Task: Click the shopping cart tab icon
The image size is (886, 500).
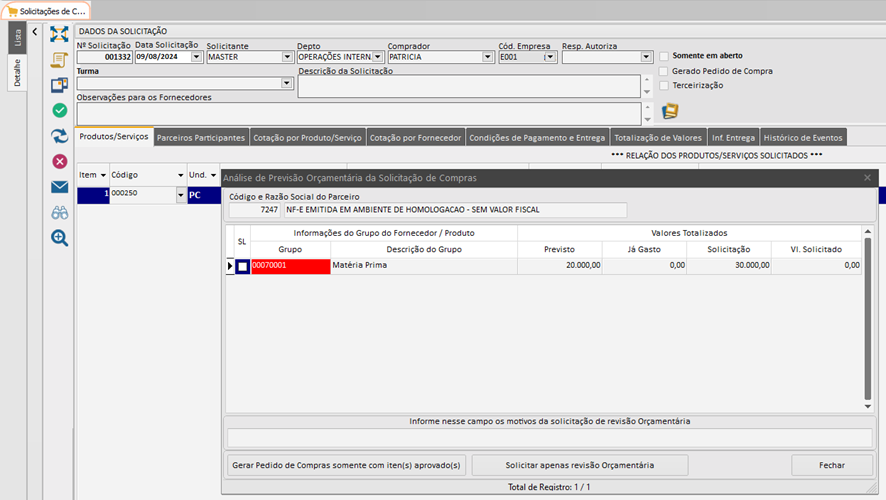Action: (12, 11)
